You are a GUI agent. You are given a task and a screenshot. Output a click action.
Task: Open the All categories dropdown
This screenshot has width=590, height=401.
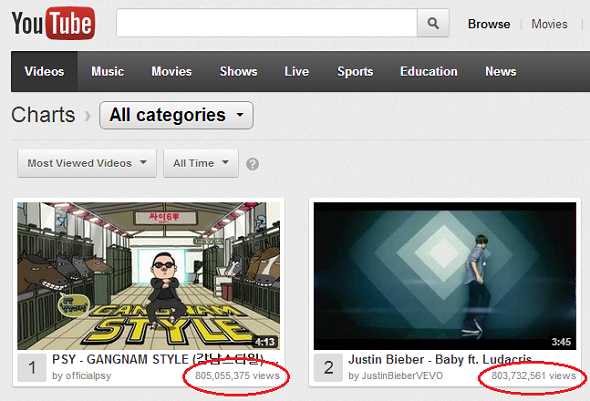tap(176, 115)
